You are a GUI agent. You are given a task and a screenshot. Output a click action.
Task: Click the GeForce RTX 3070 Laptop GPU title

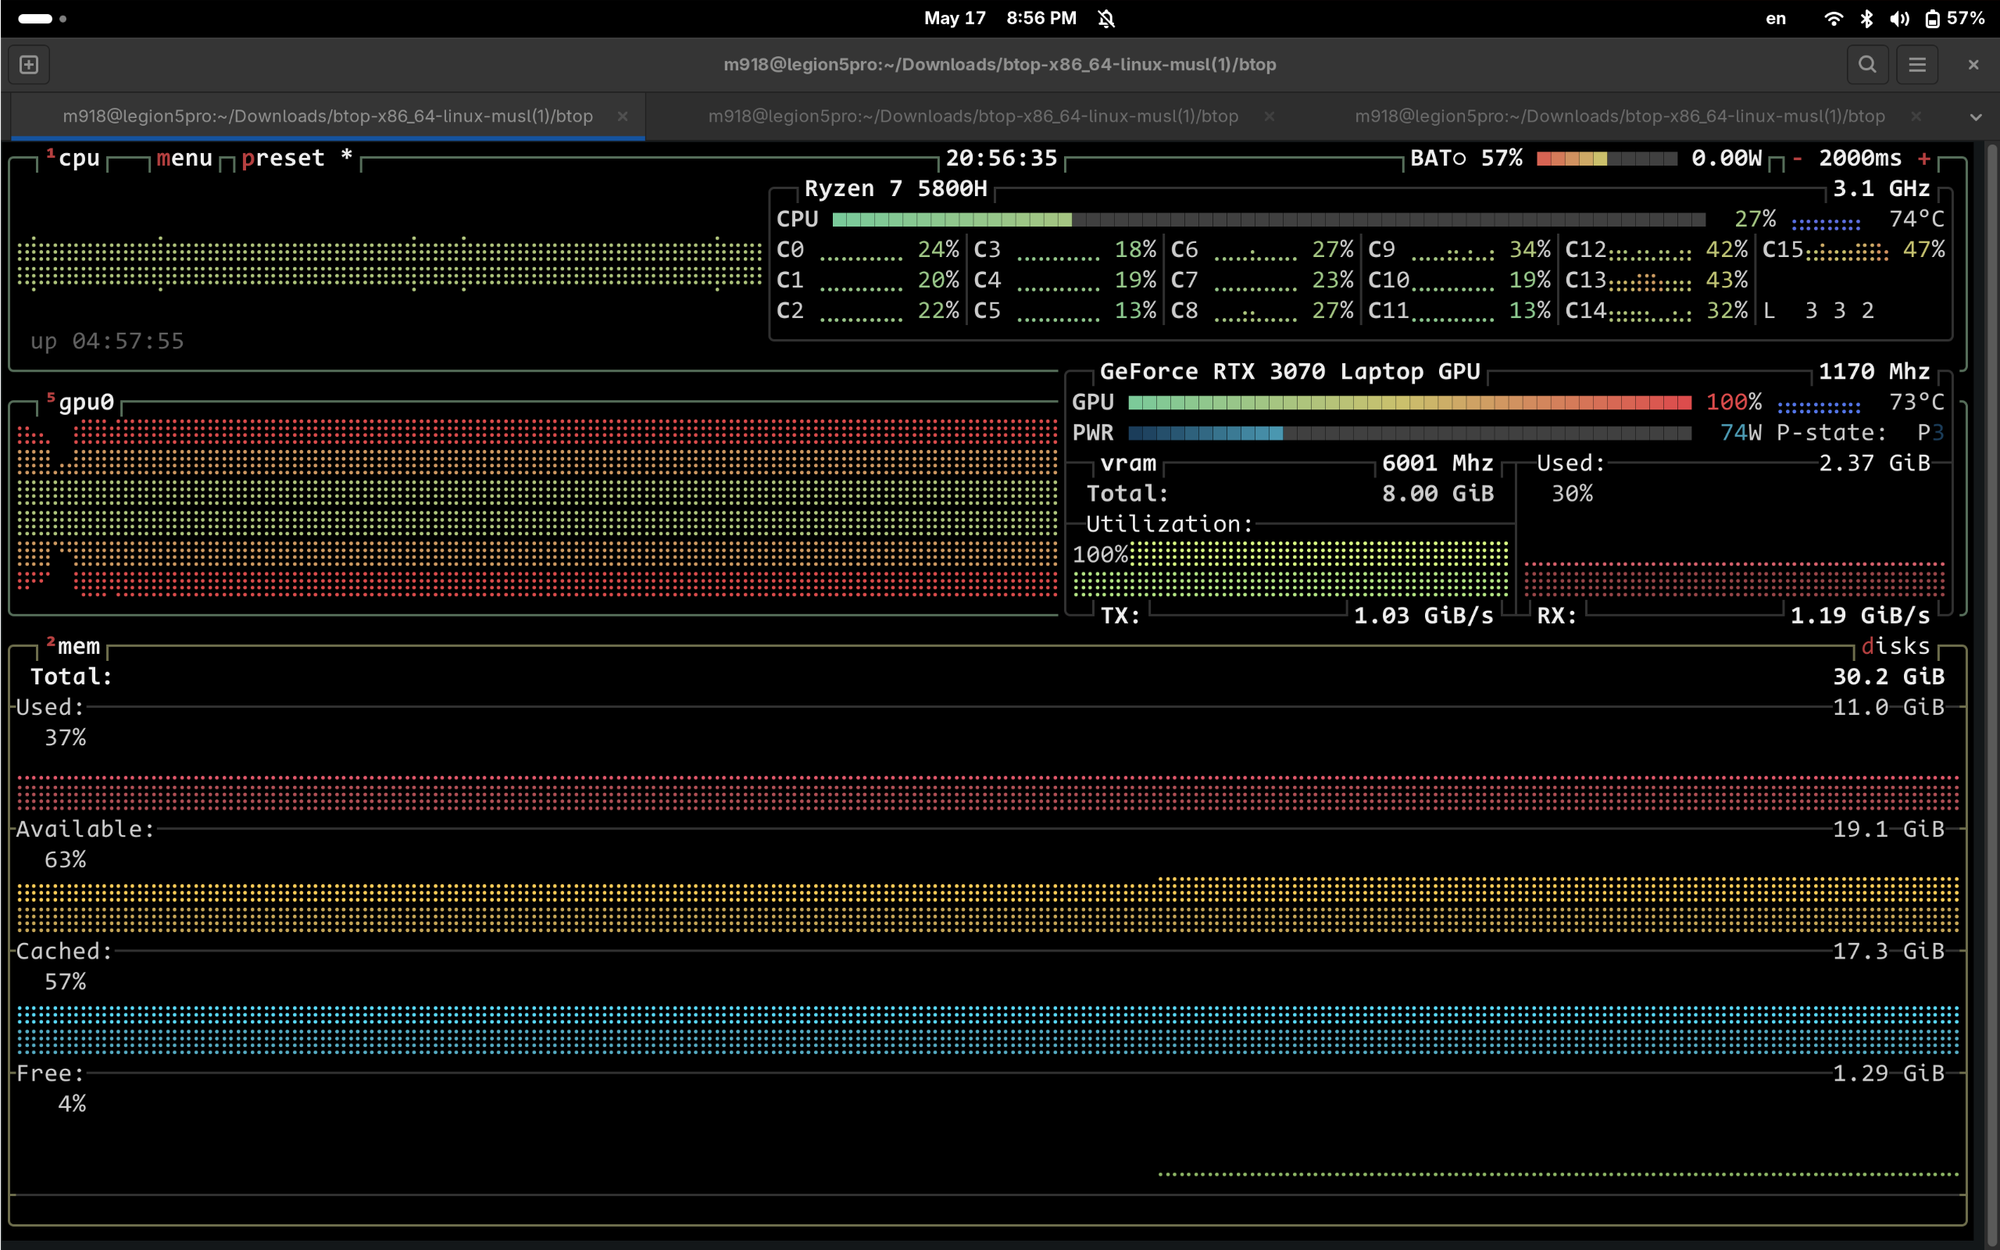click(x=1290, y=372)
